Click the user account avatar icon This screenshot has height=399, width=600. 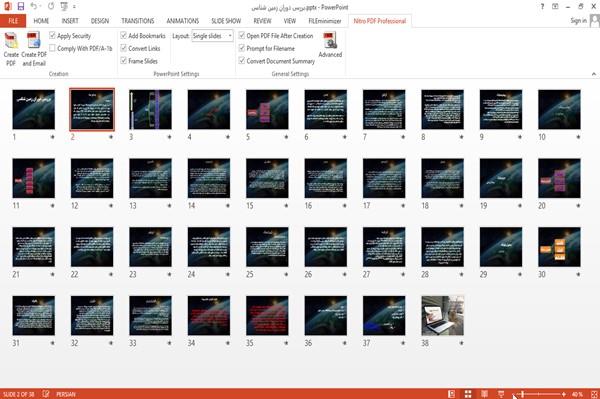coord(595,21)
